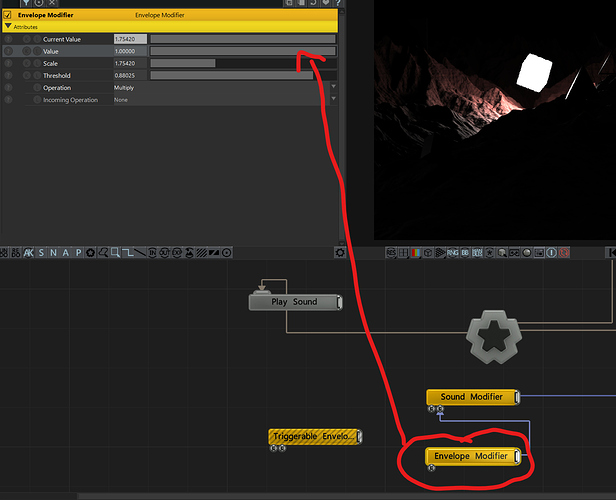Click the RGB color channels icon
Viewport: 616px width, 500px height.
click(416, 253)
